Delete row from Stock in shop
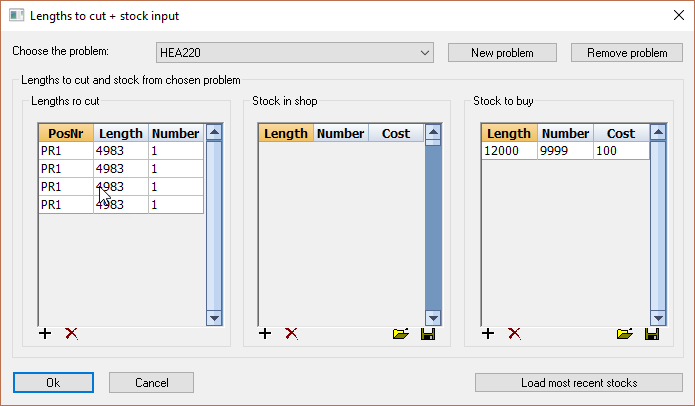Screen dimensions: 695x406 point(291,334)
